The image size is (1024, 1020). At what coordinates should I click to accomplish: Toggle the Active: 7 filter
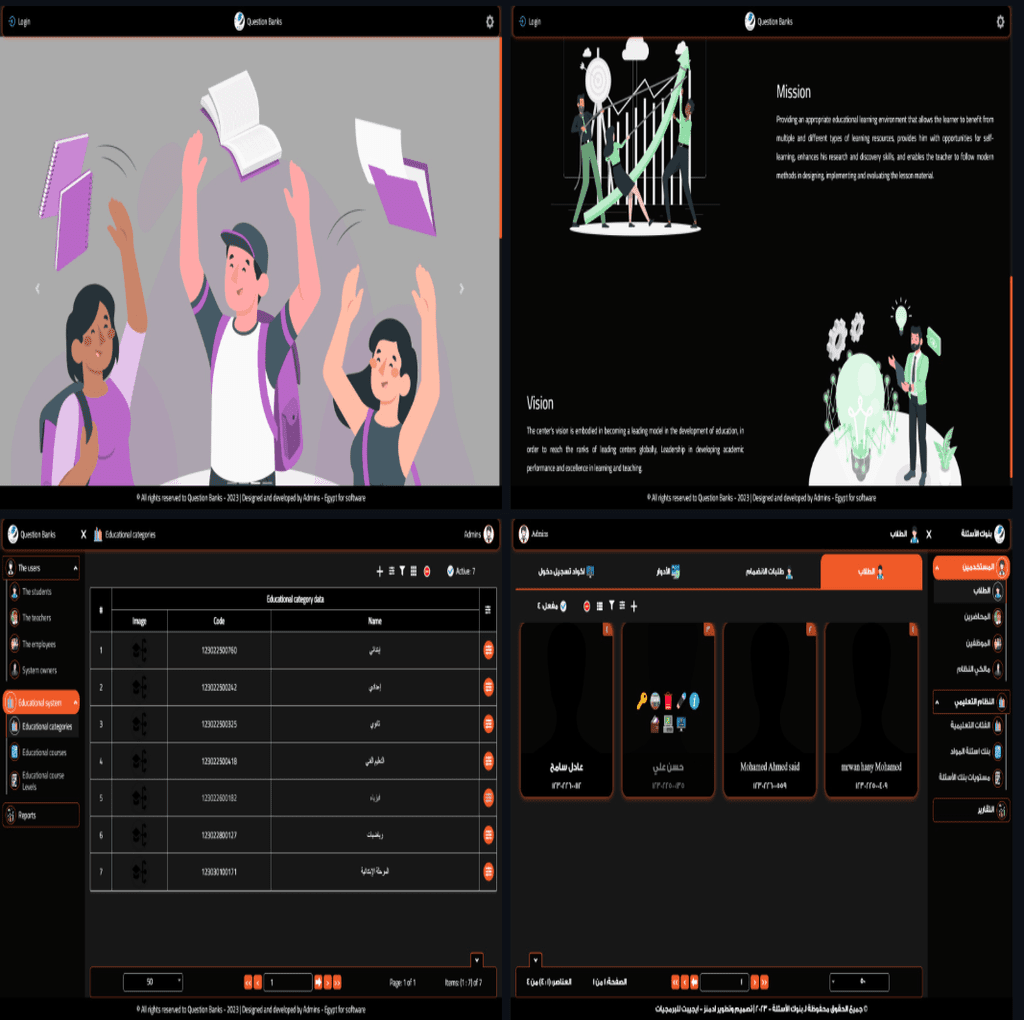(x=461, y=571)
